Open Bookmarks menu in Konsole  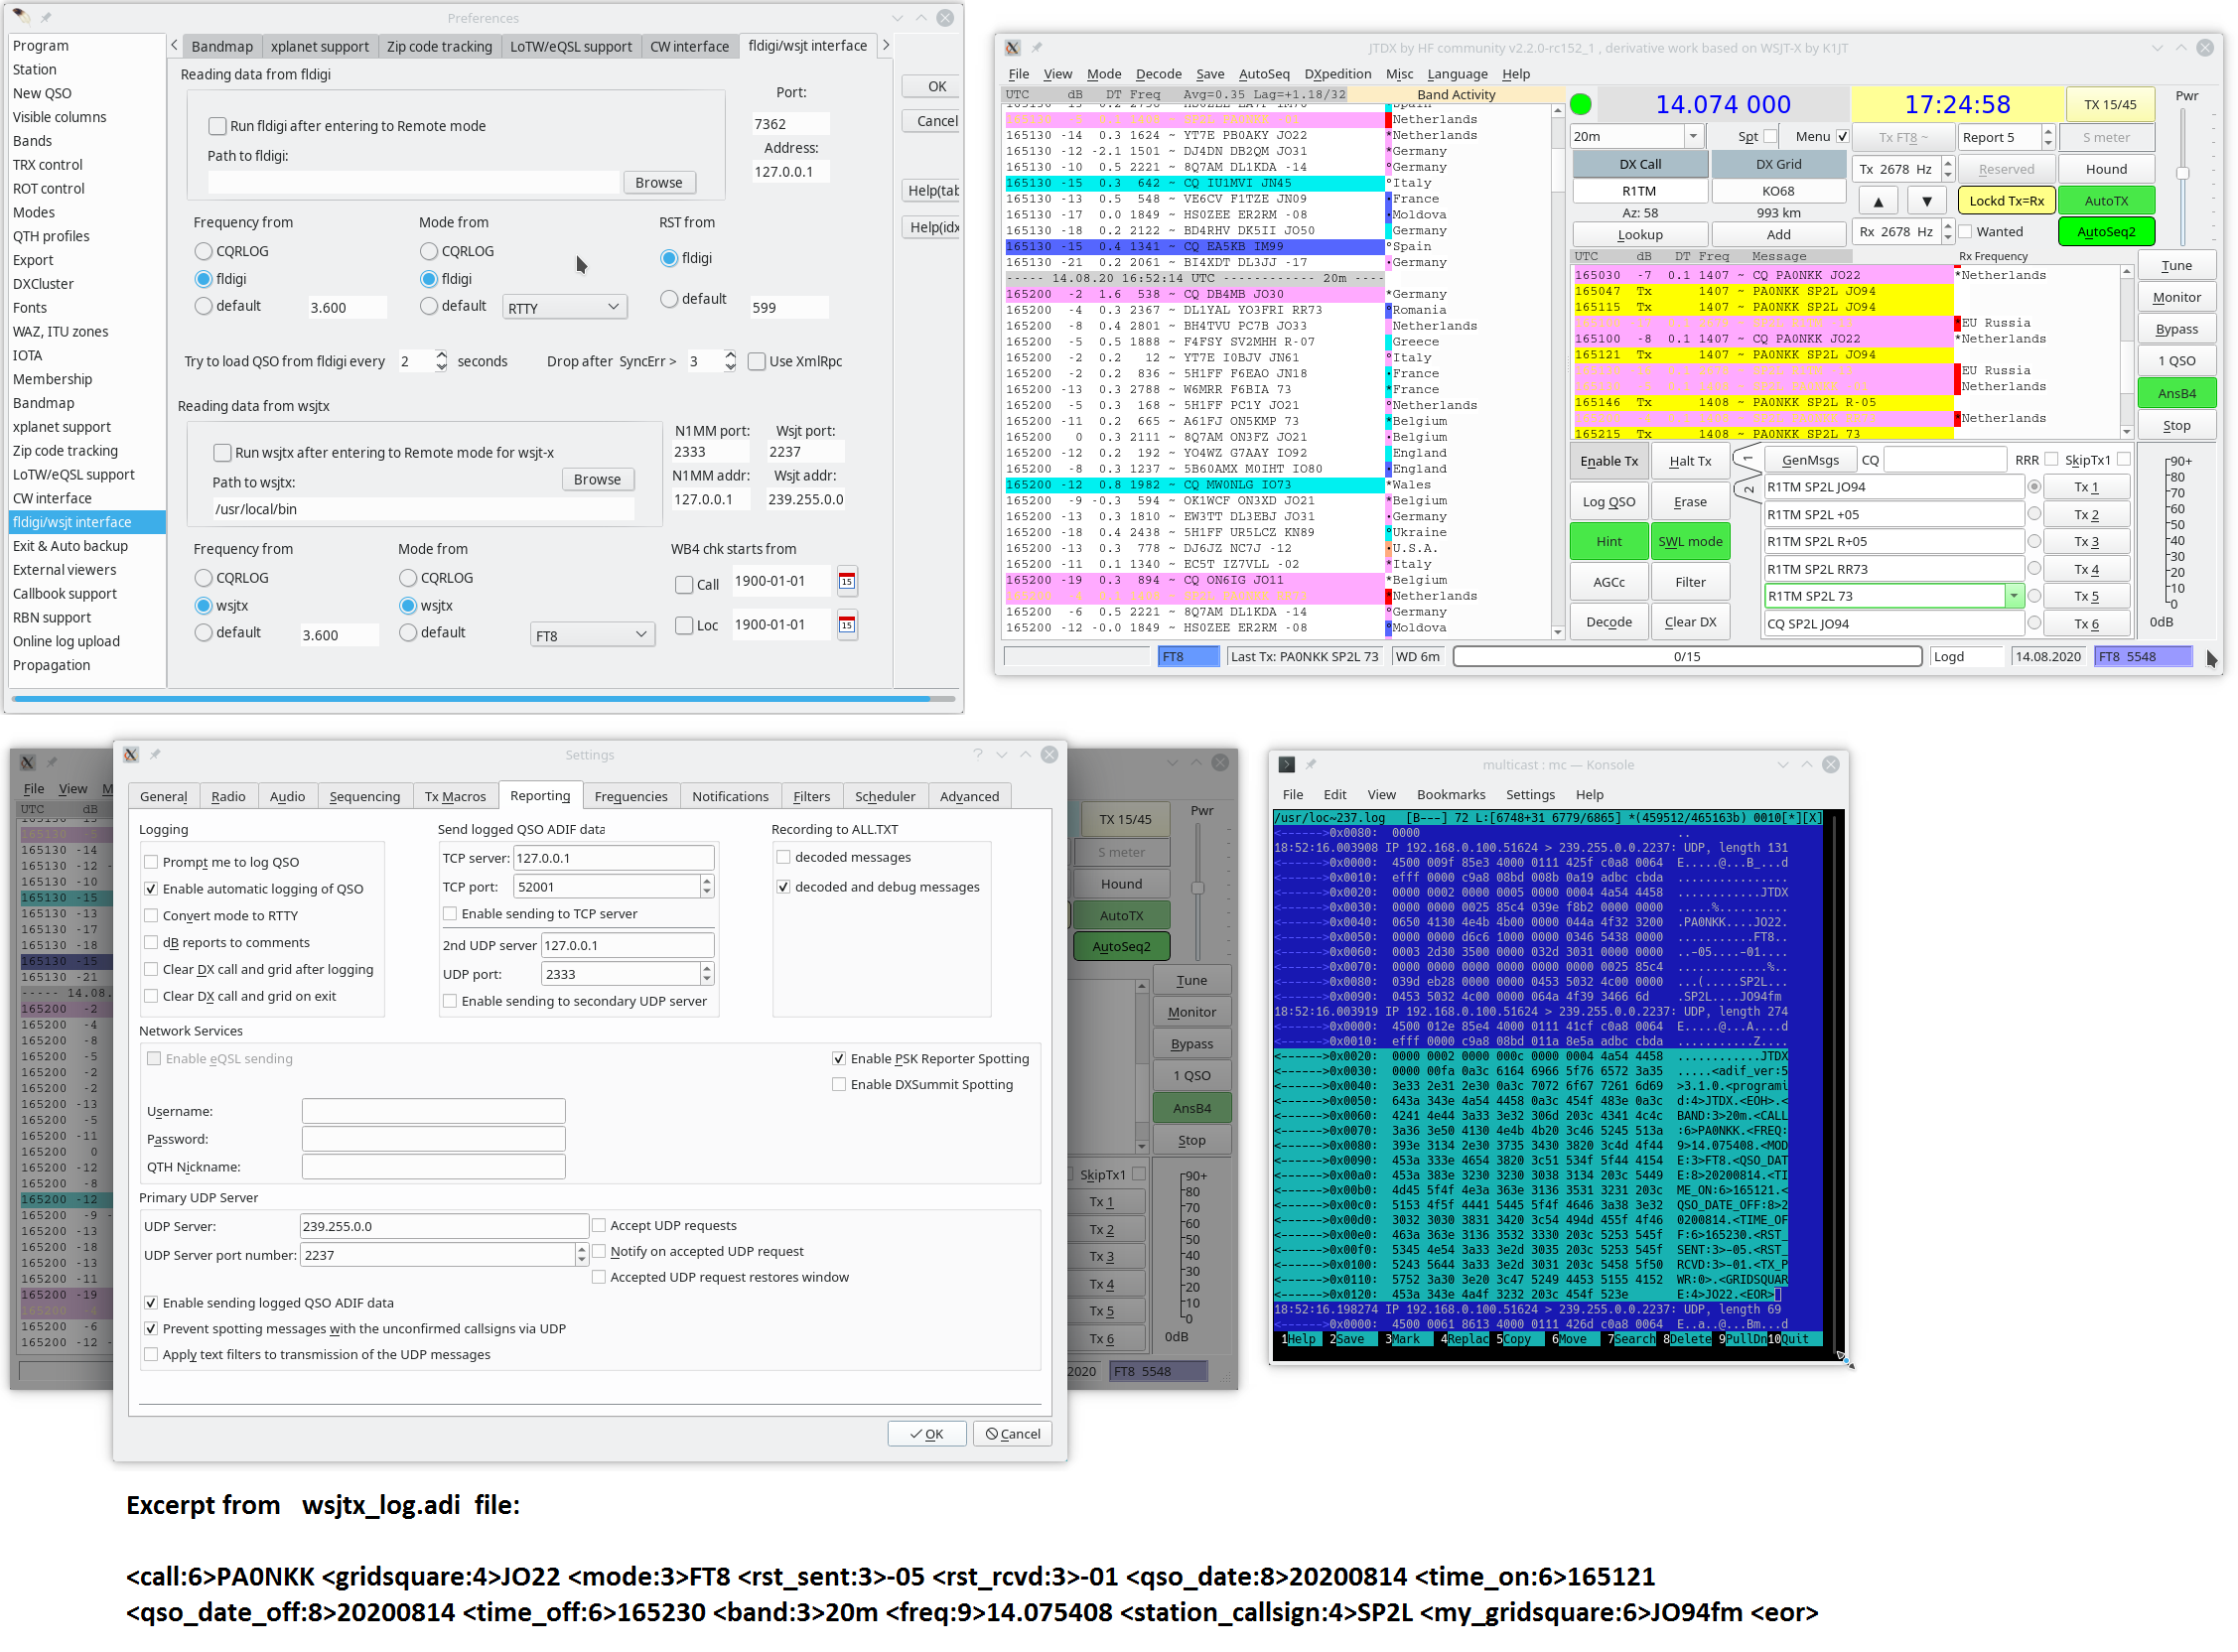tap(1451, 795)
